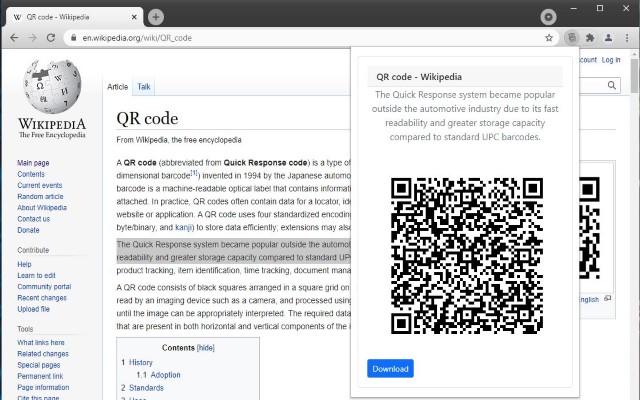Click the QR code extension toolbar icon
This screenshot has height=400, width=640.
click(x=572, y=38)
